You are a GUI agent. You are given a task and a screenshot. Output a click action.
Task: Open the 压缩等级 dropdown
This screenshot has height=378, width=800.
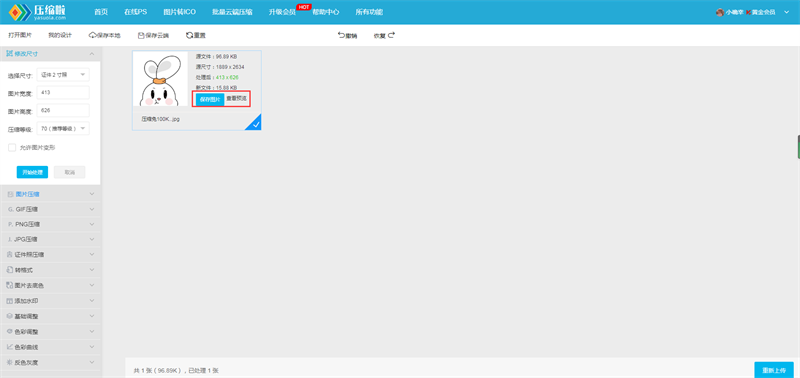click(63, 129)
